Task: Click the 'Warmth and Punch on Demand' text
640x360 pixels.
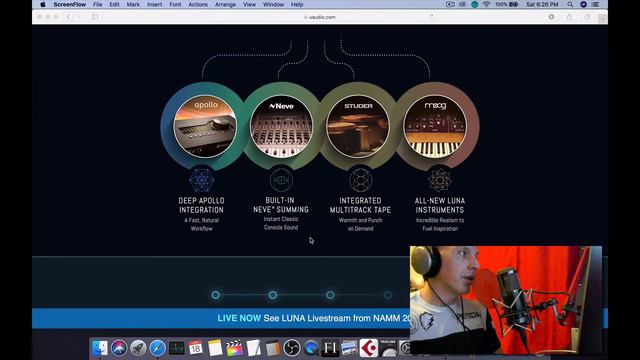Action: click(360, 224)
